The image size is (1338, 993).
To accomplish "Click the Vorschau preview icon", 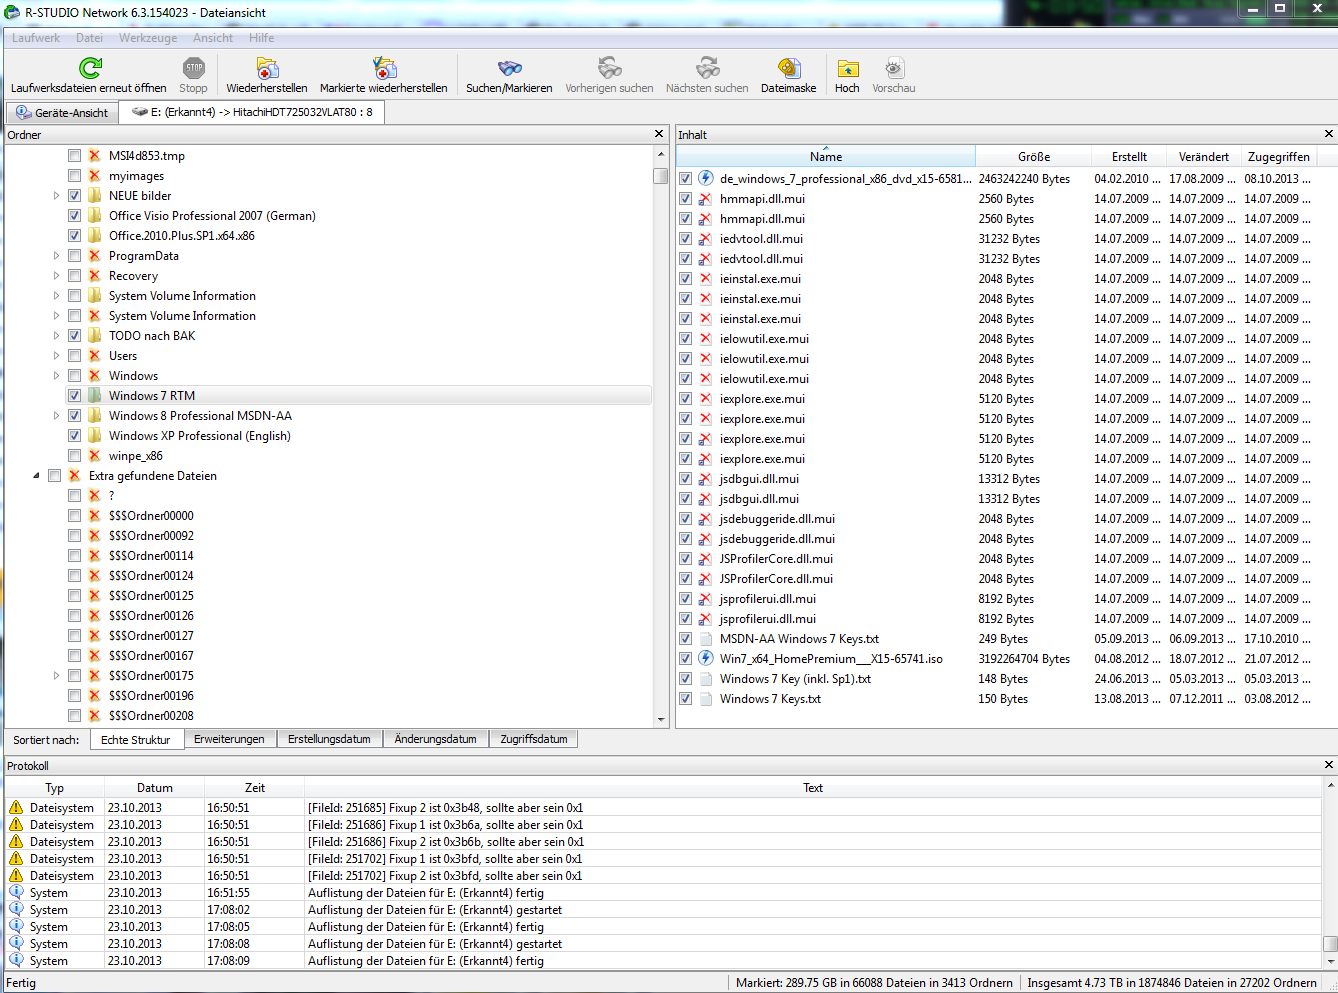I will pyautogui.click(x=894, y=68).
